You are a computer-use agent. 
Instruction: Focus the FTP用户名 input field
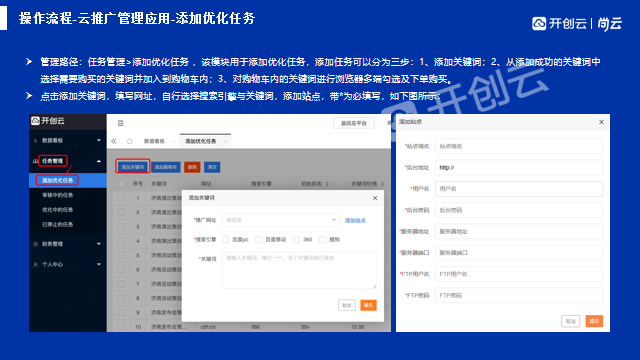tap(519, 274)
